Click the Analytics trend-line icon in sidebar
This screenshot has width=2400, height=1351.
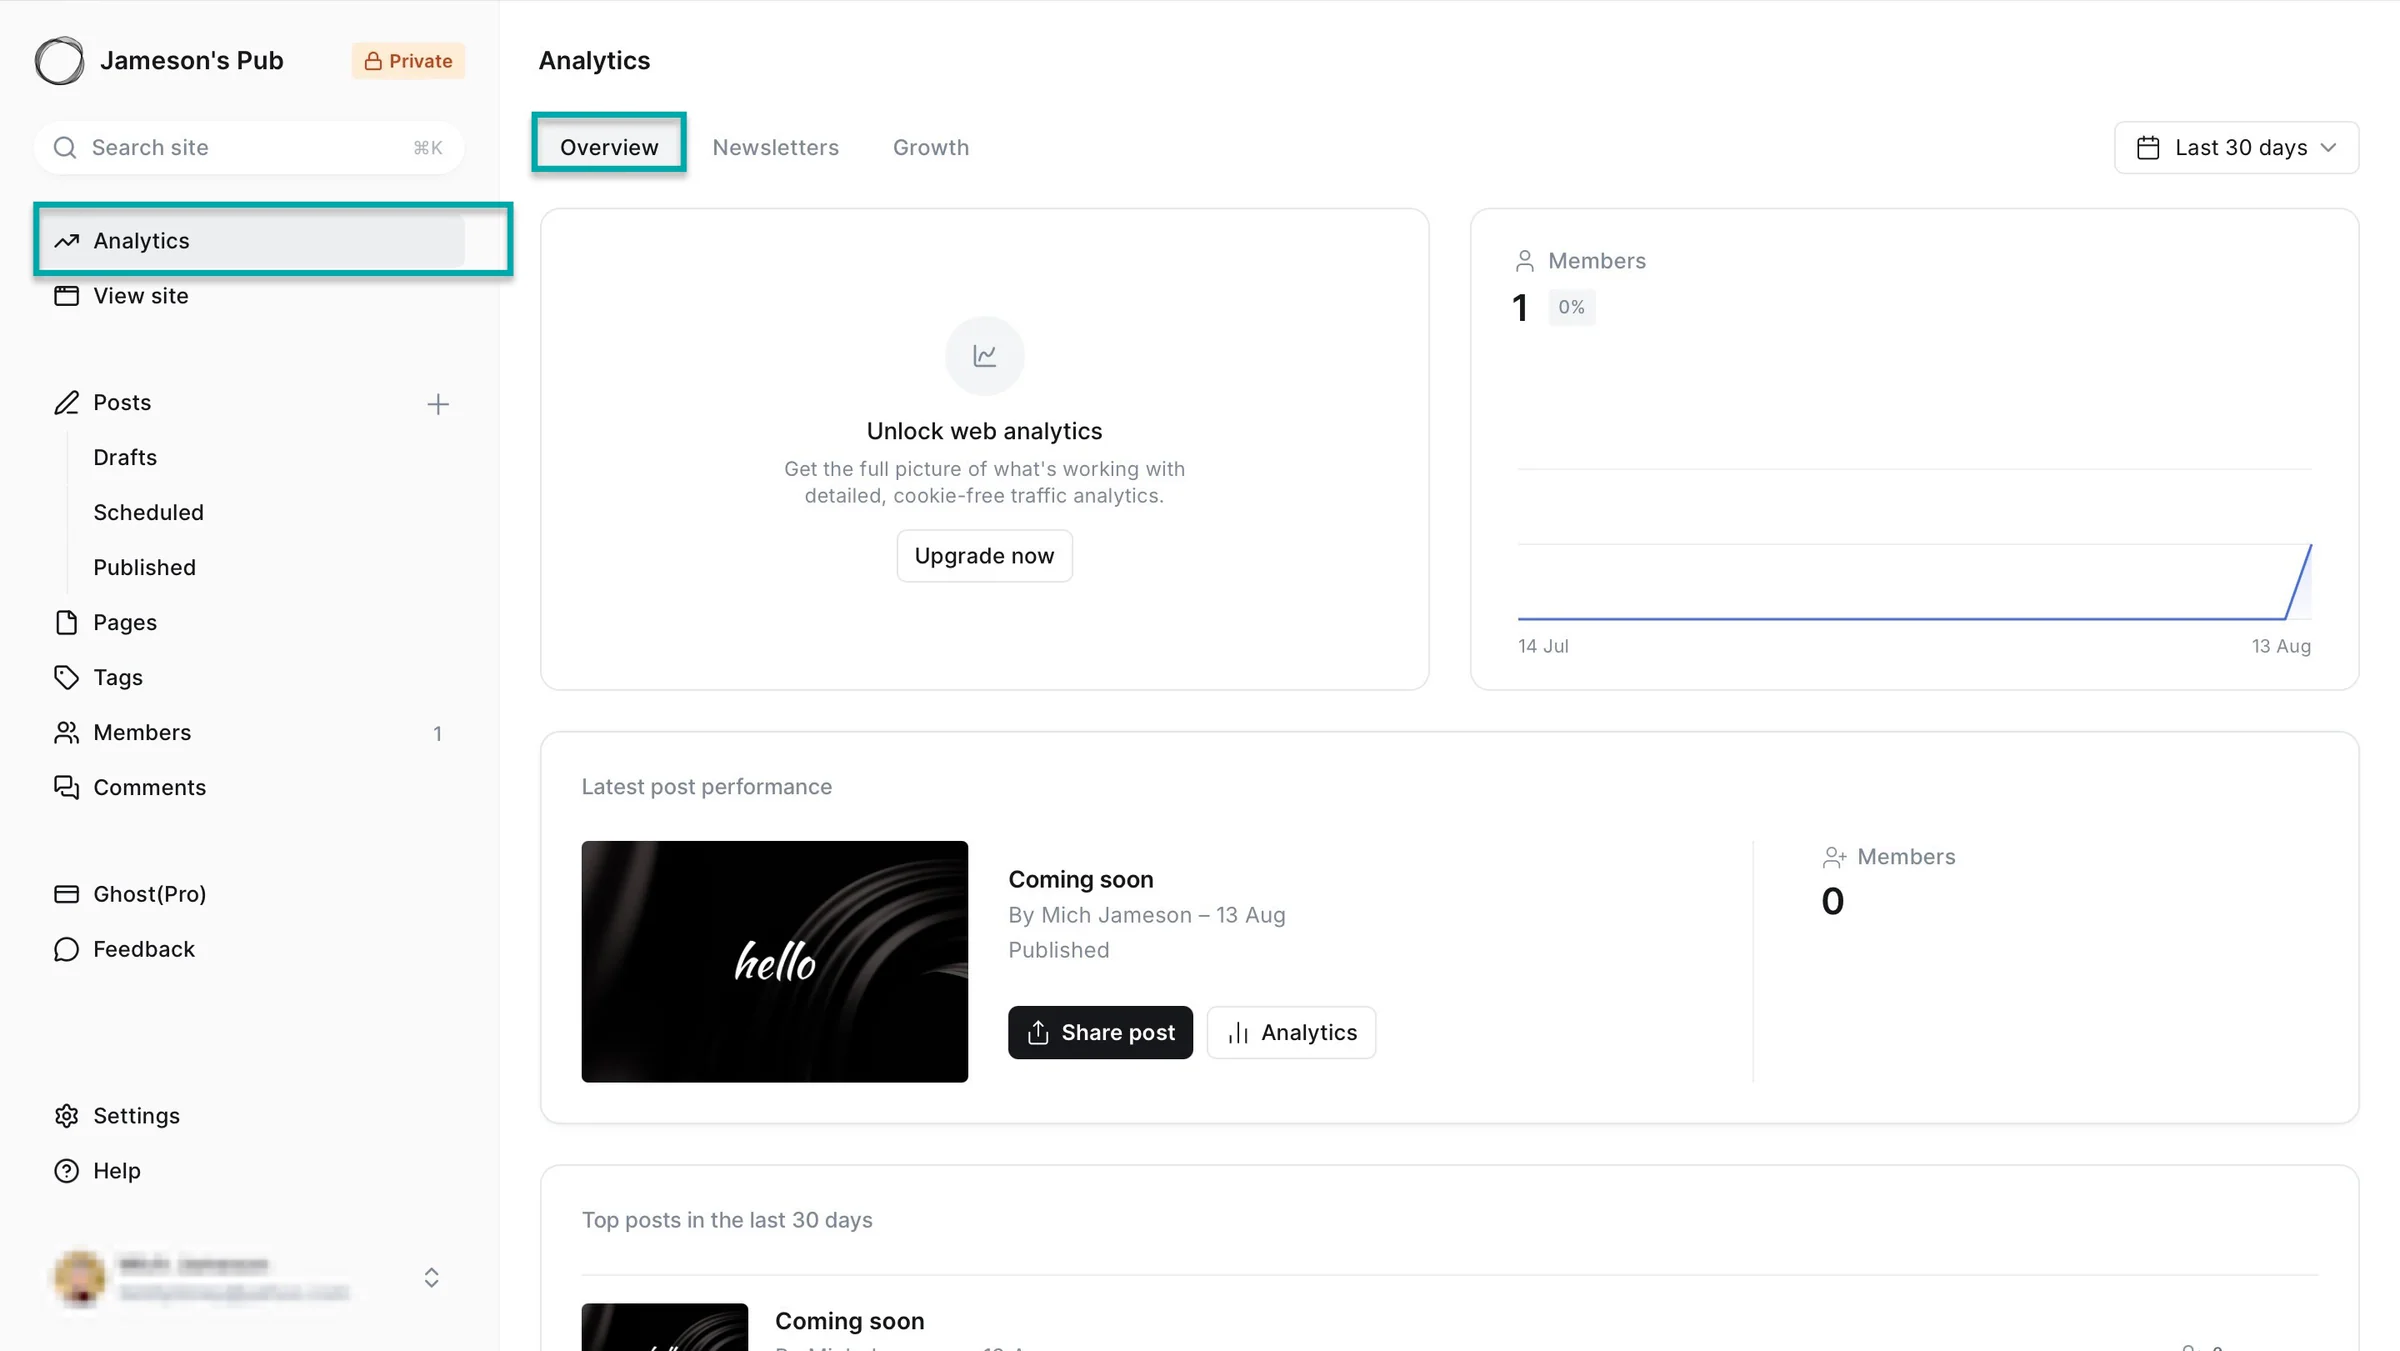click(x=67, y=241)
